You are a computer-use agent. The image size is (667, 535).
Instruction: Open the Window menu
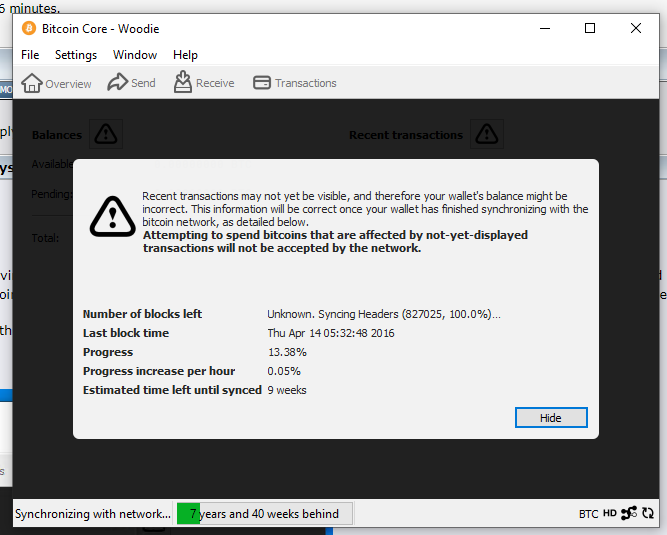(135, 55)
